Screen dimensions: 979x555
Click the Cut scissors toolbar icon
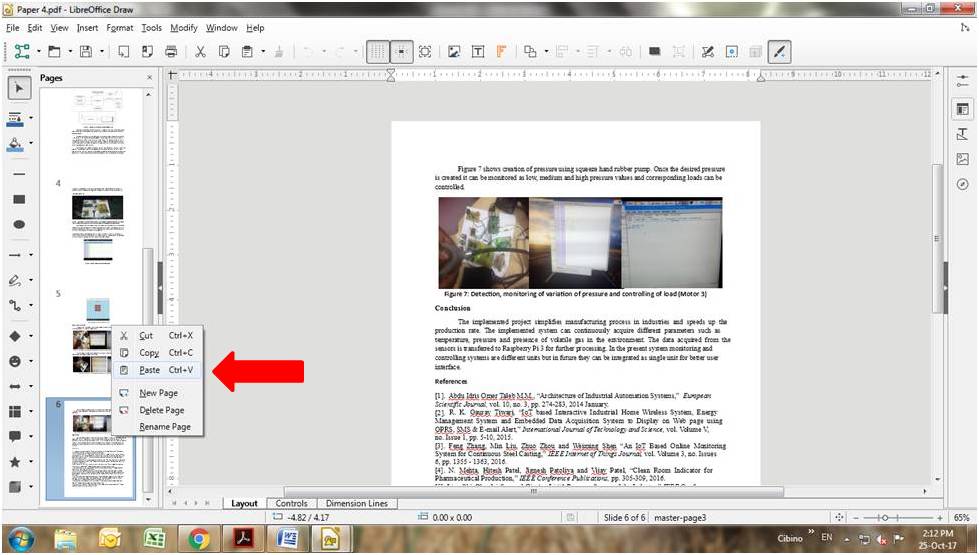click(200, 52)
